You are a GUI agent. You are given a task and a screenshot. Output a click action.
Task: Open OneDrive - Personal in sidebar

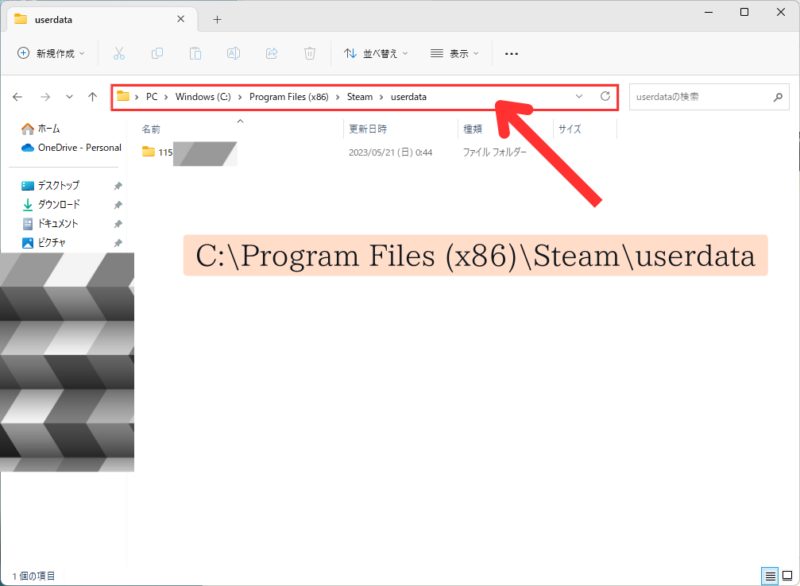71,148
